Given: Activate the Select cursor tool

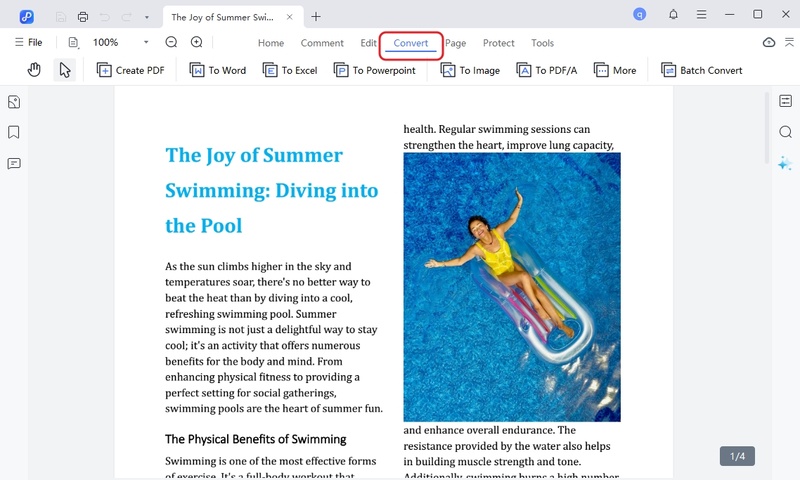Looking at the screenshot, I should (x=65, y=70).
